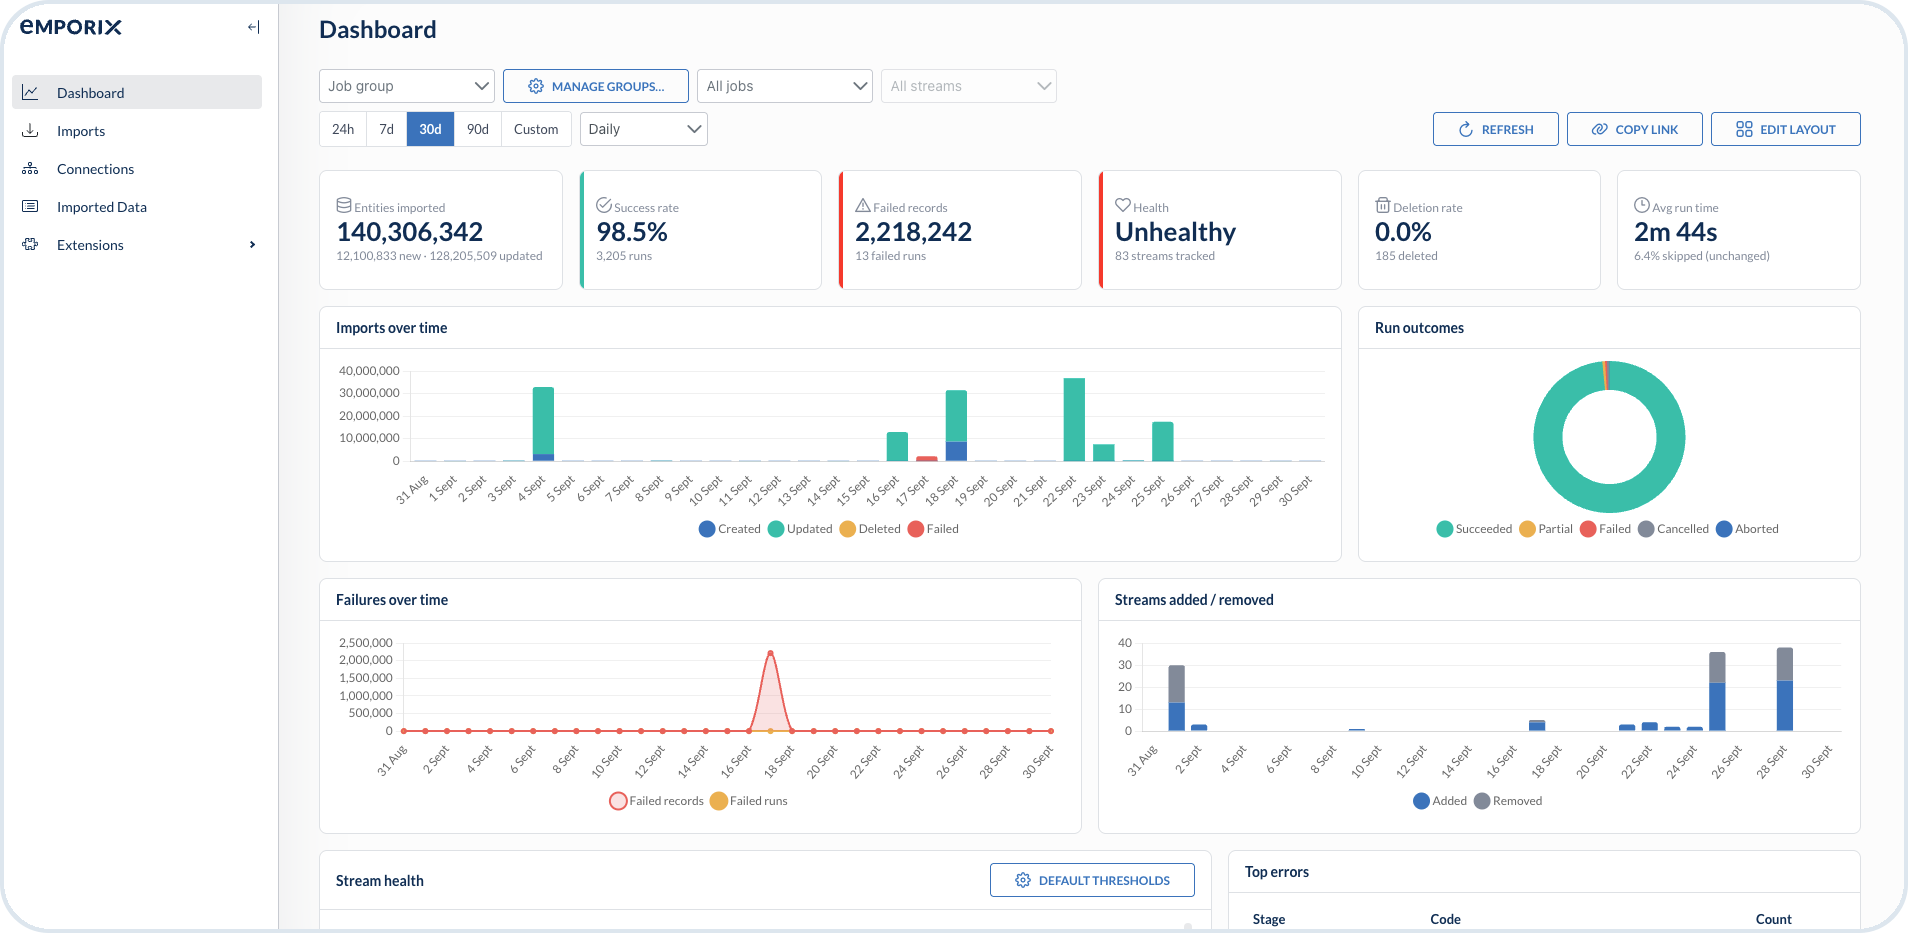
Task: Click the Dashboard chart icon in sidebar
Action: coord(30,92)
